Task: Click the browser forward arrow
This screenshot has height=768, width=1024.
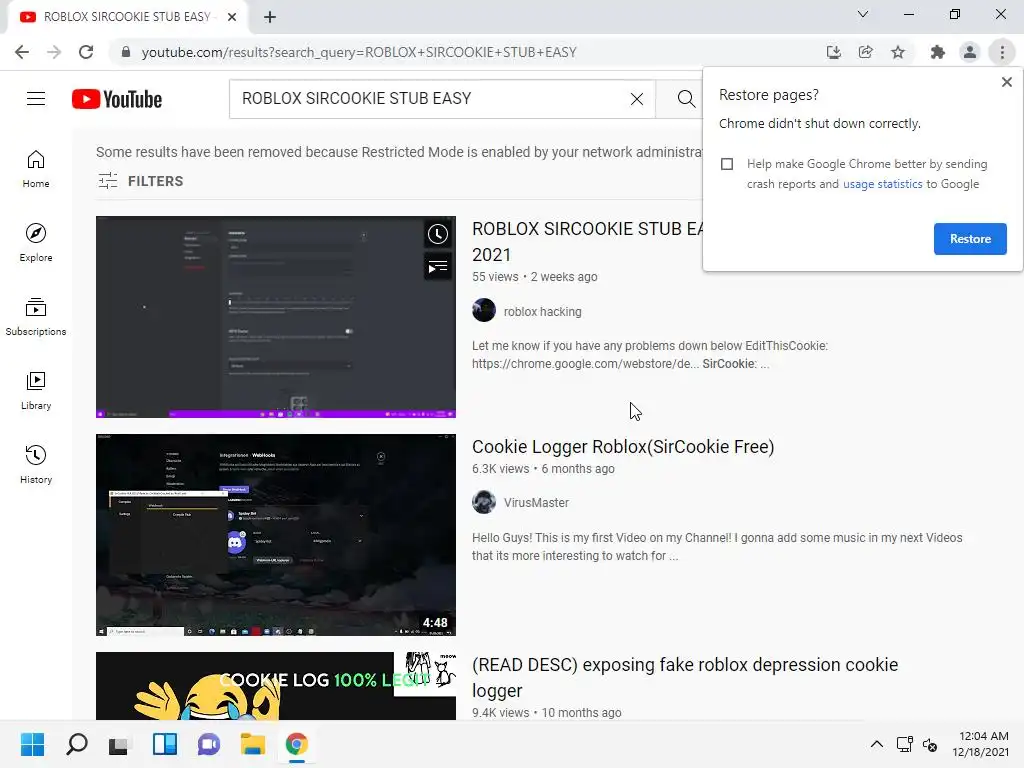Action: click(x=54, y=52)
